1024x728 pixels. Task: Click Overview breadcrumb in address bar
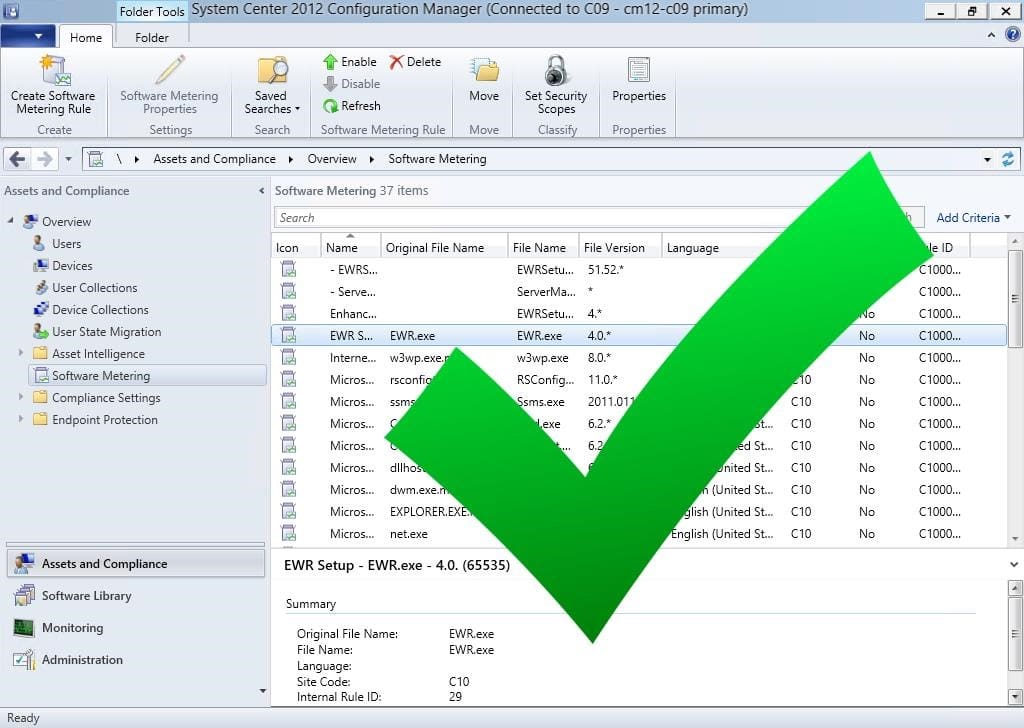click(x=332, y=159)
